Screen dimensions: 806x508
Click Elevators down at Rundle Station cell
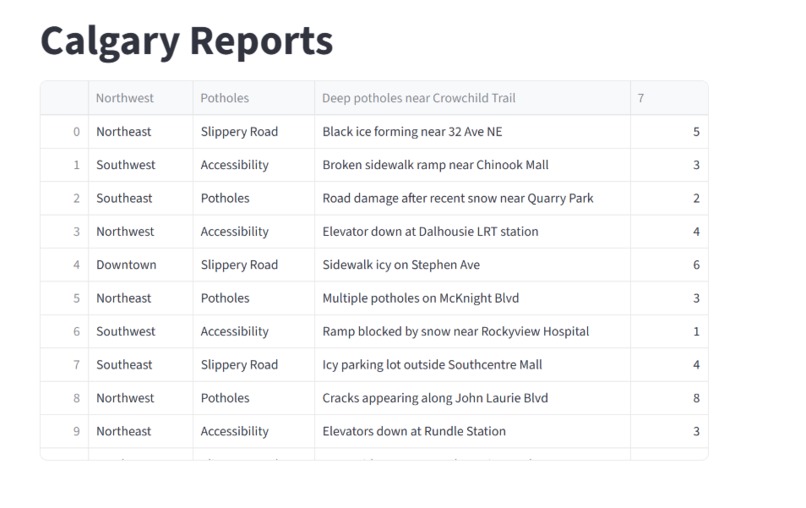pyautogui.click(x=472, y=431)
